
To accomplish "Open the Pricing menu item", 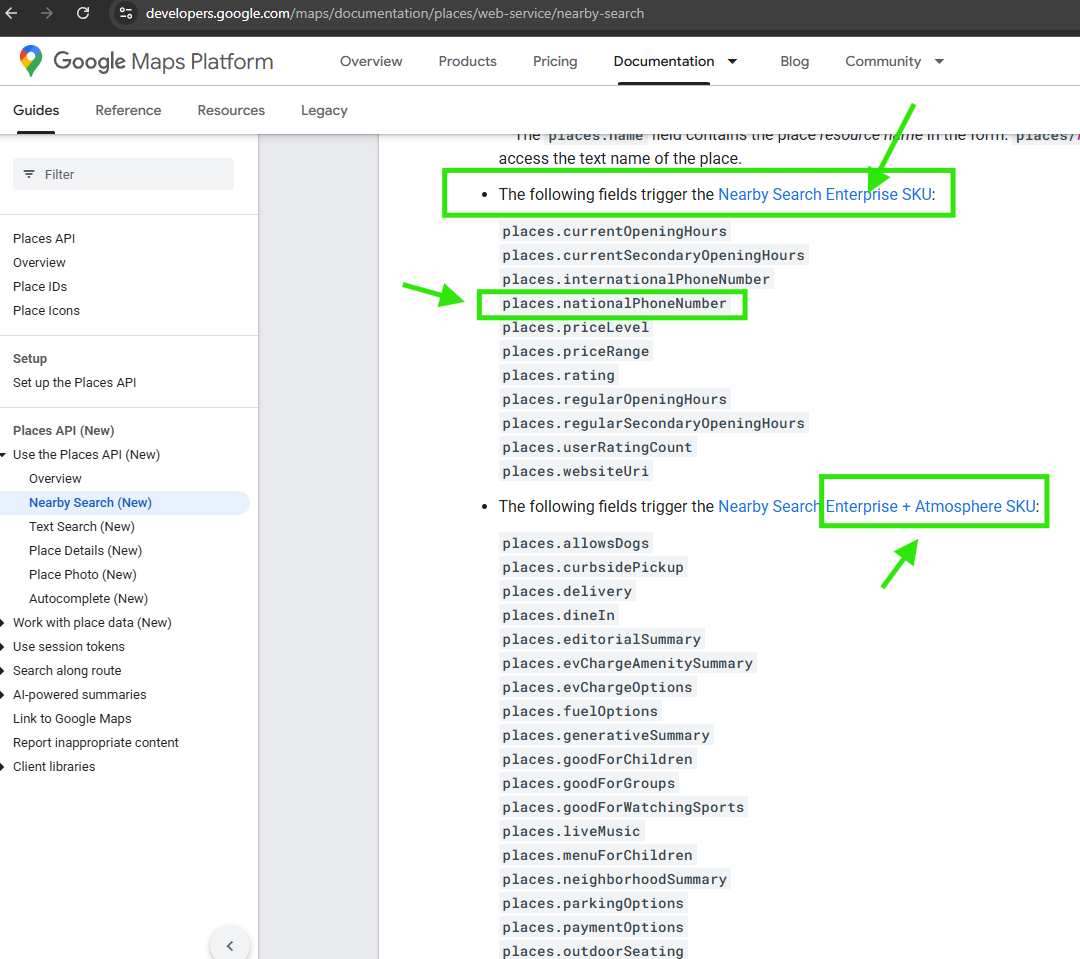I will coord(555,61).
